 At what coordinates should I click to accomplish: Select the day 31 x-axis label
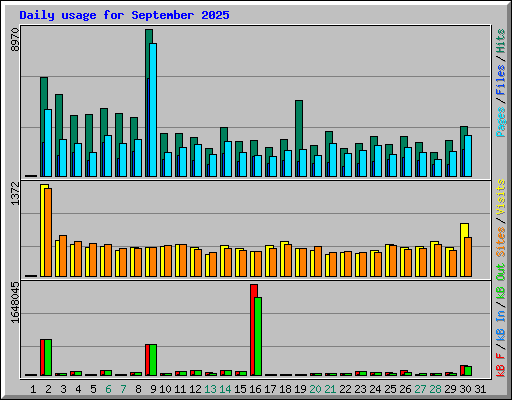click(480, 389)
